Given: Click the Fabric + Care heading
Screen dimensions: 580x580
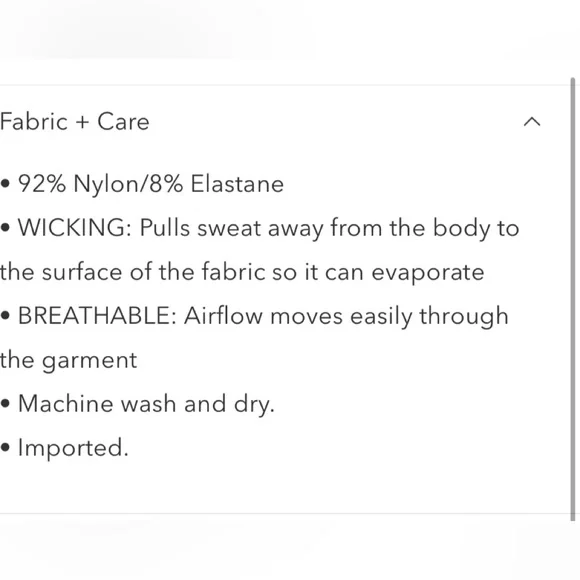Looking at the screenshot, I should click(75, 122).
